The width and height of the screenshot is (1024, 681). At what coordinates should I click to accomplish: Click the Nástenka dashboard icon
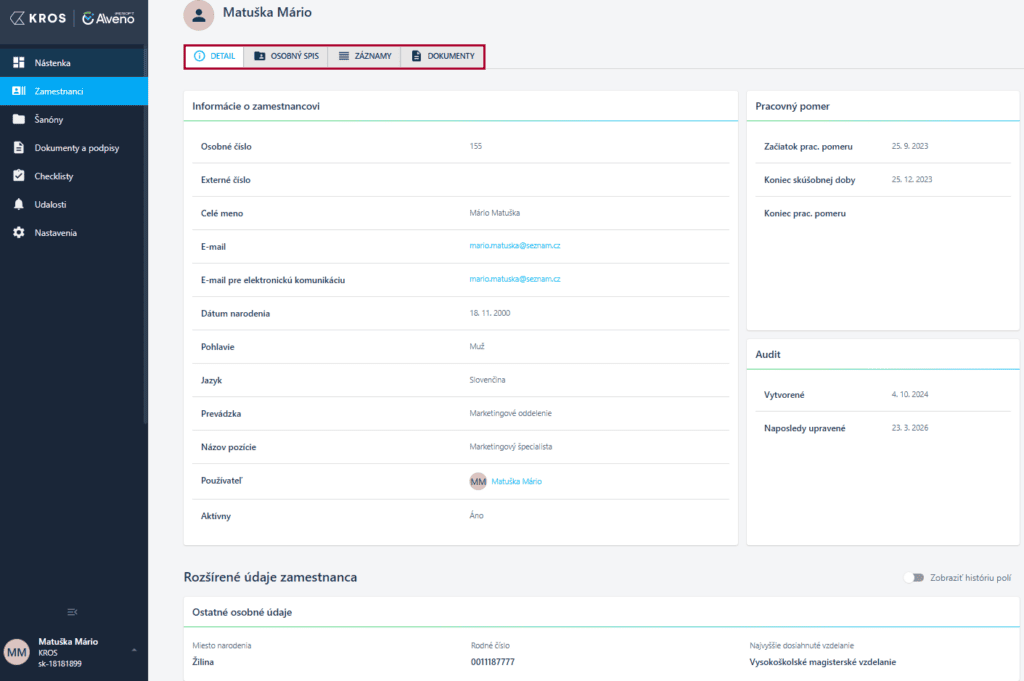click(18, 63)
